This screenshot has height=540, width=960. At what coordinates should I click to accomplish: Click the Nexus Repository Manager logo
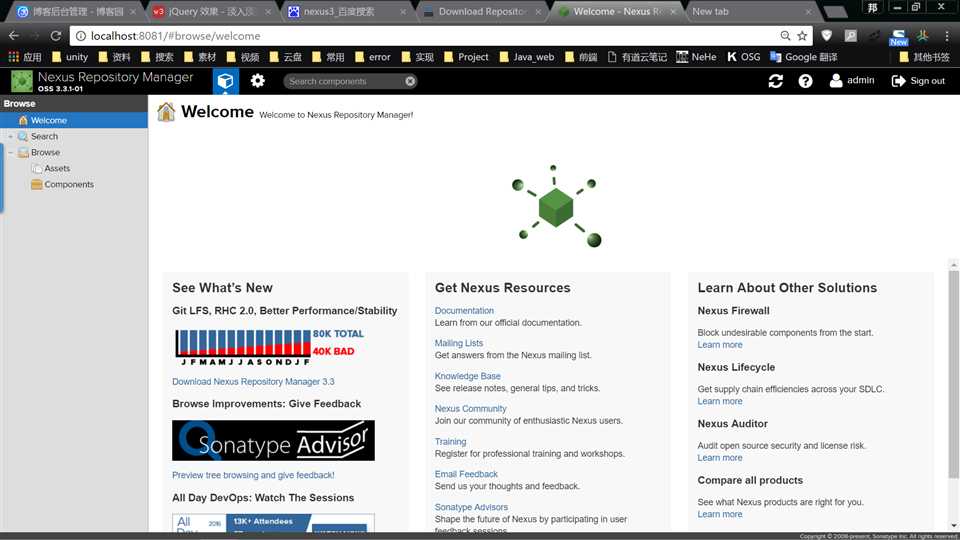click(22, 81)
